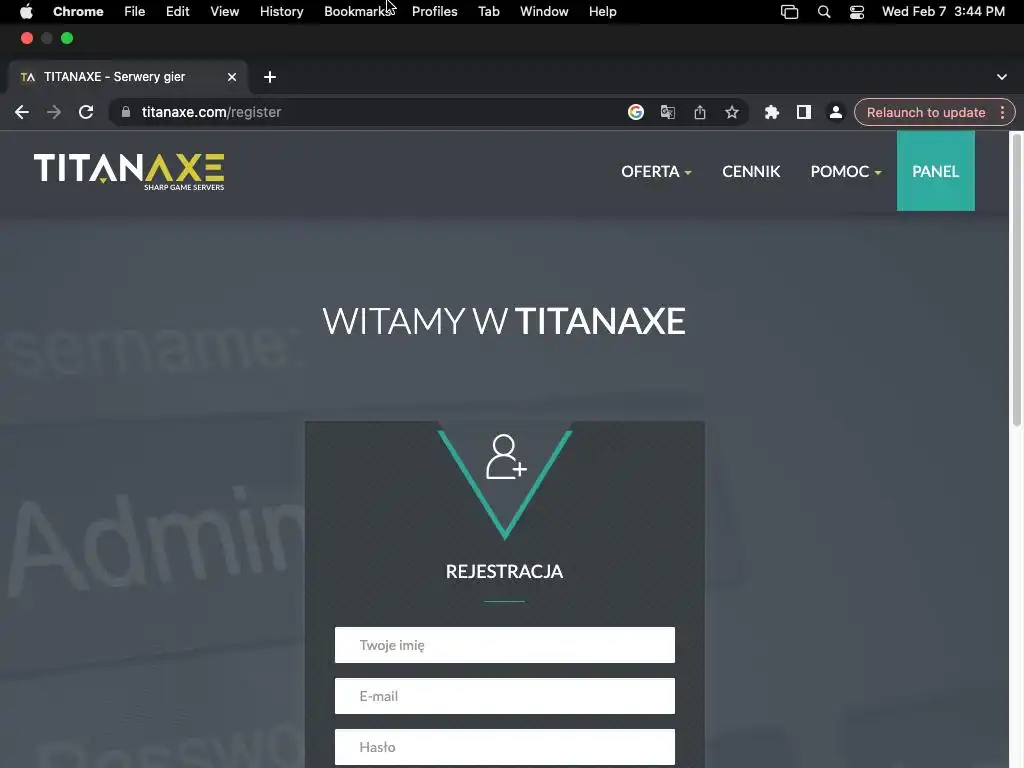Open the Google icon in address bar
Image resolution: width=1024 pixels, height=768 pixels.
(635, 112)
